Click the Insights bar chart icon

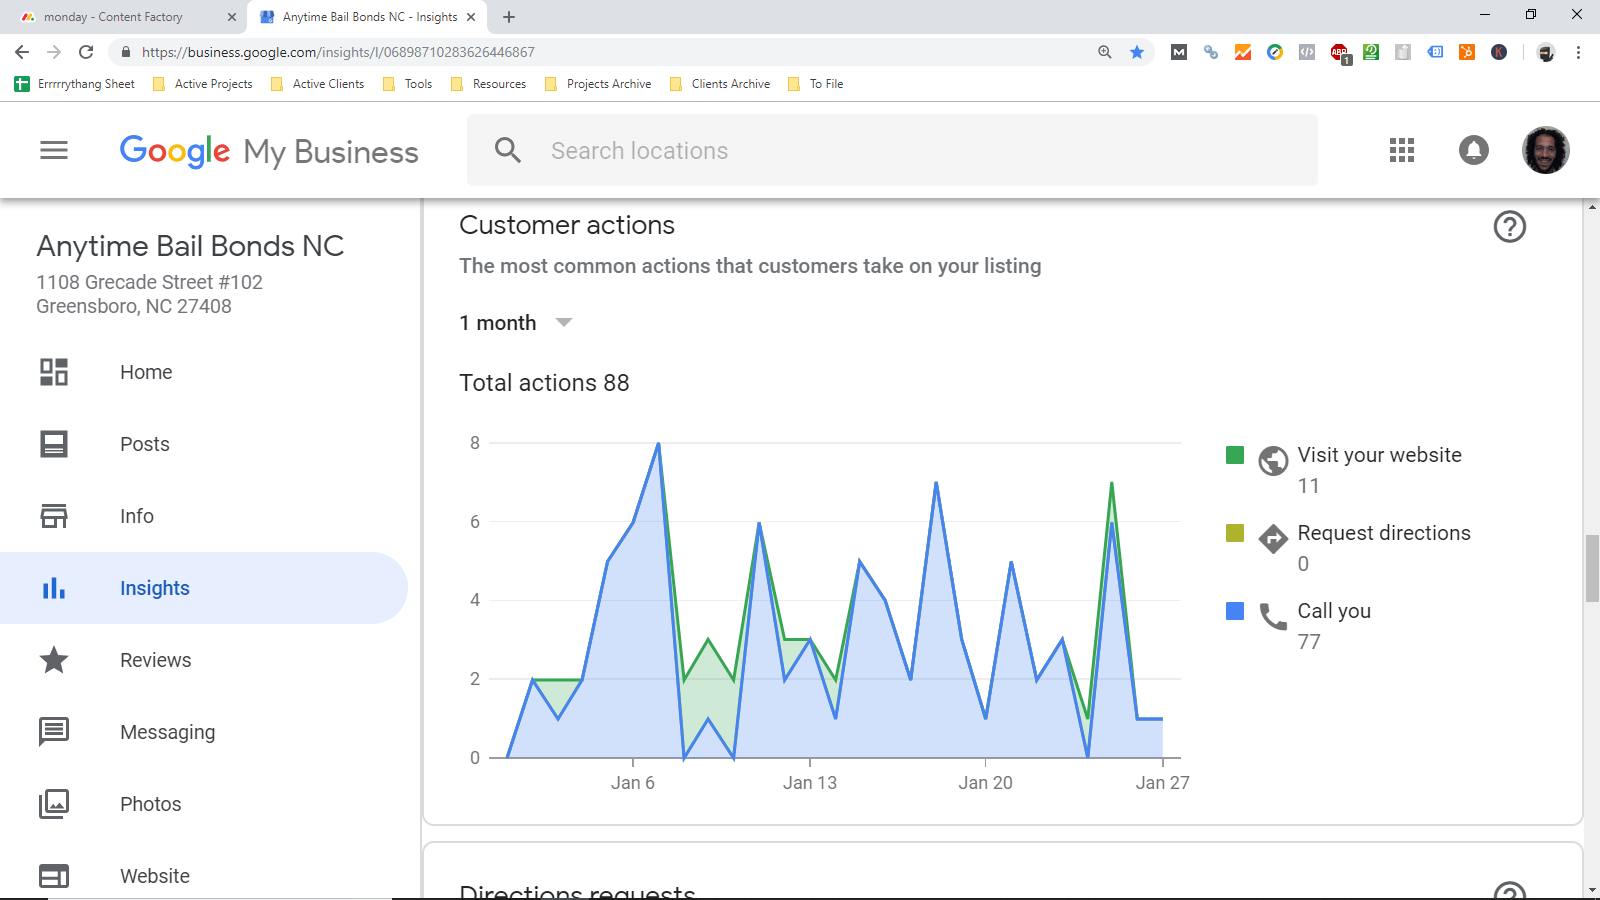(x=54, y=588)
